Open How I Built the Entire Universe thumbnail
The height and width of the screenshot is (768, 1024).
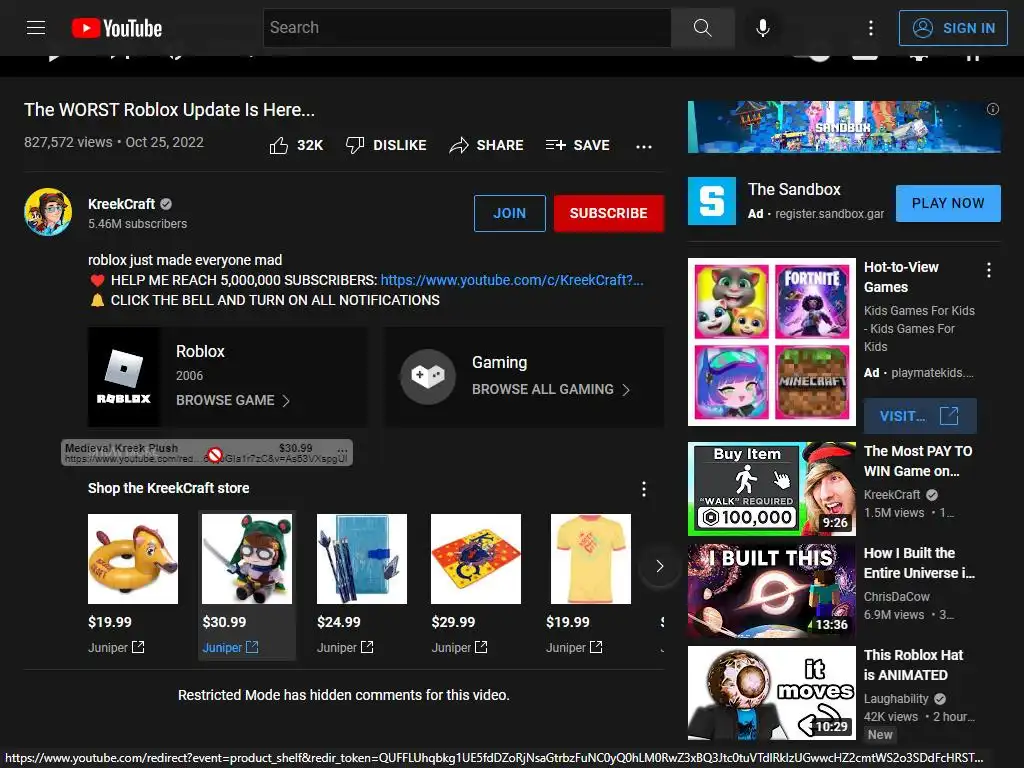[x=772, y=591]
